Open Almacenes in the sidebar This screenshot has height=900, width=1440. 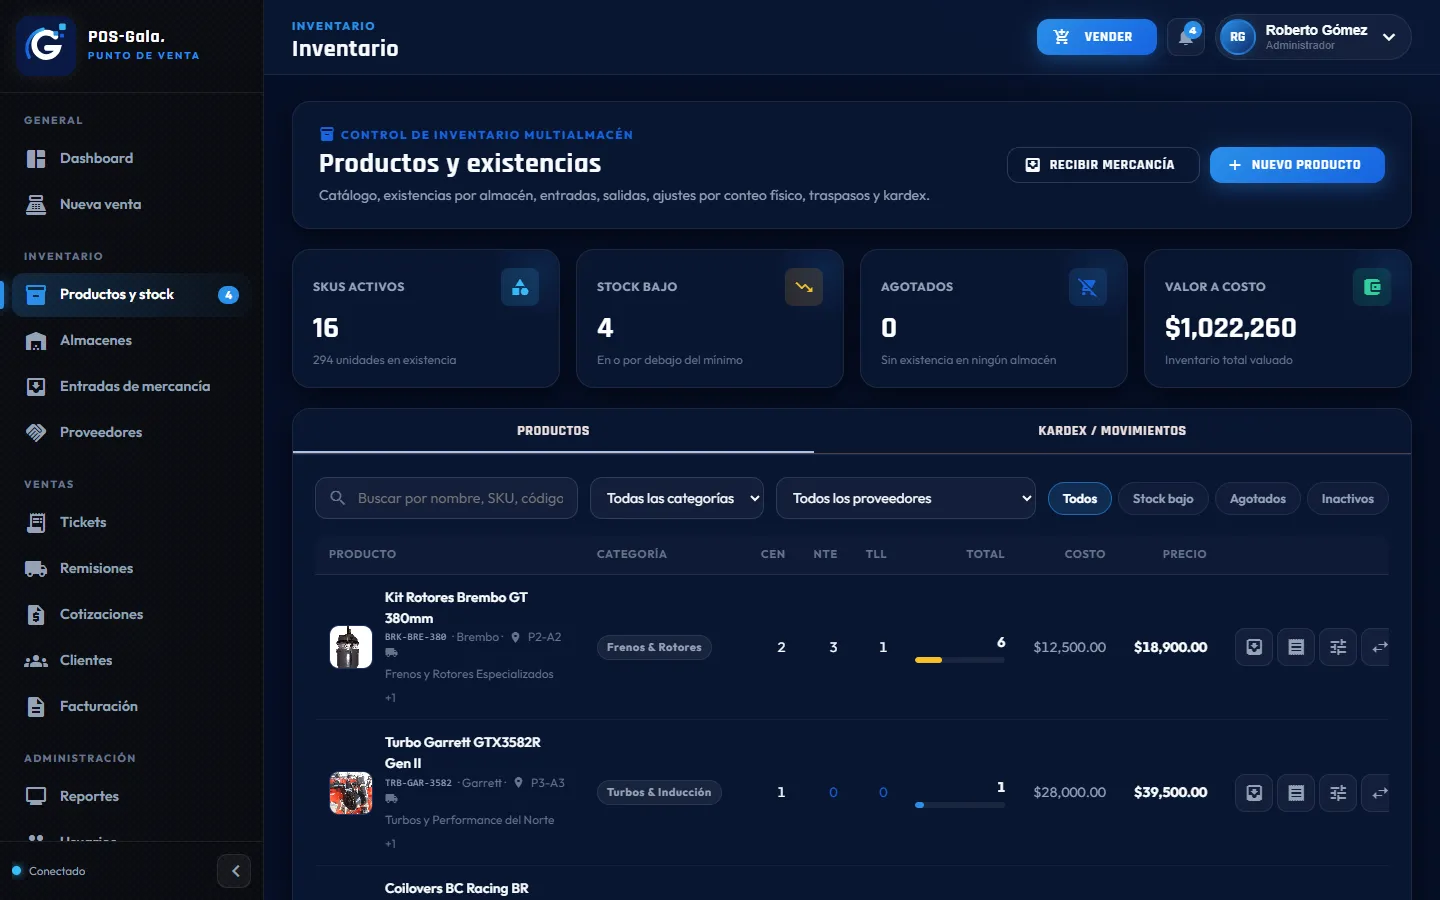131,340
